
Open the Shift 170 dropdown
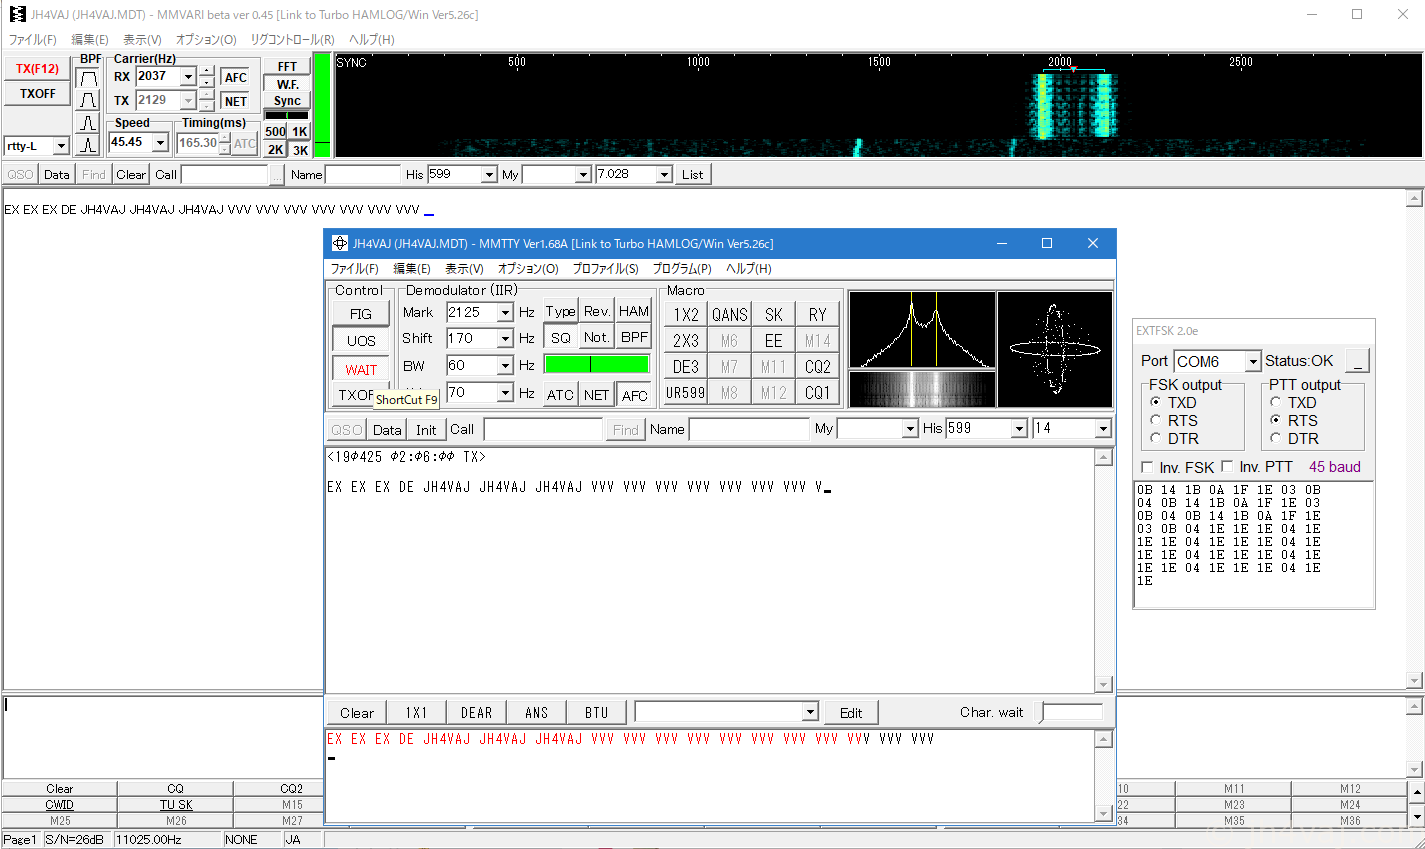(505, 339)
